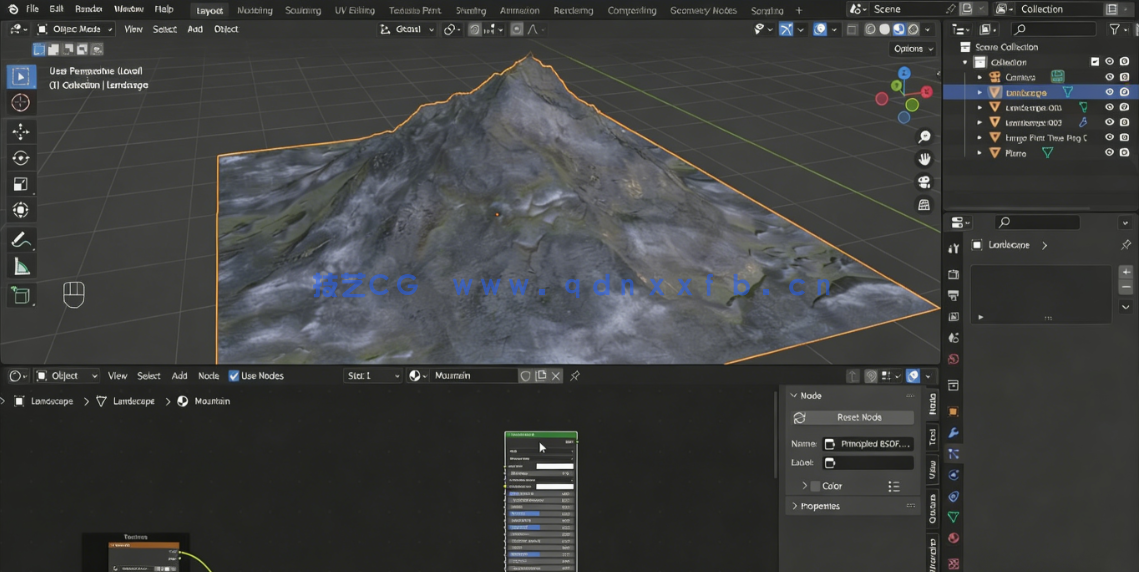Toggle viewport overlays button
This screenshot has width=1139, height=572.
pyautogui.click(x=819, y=29)
